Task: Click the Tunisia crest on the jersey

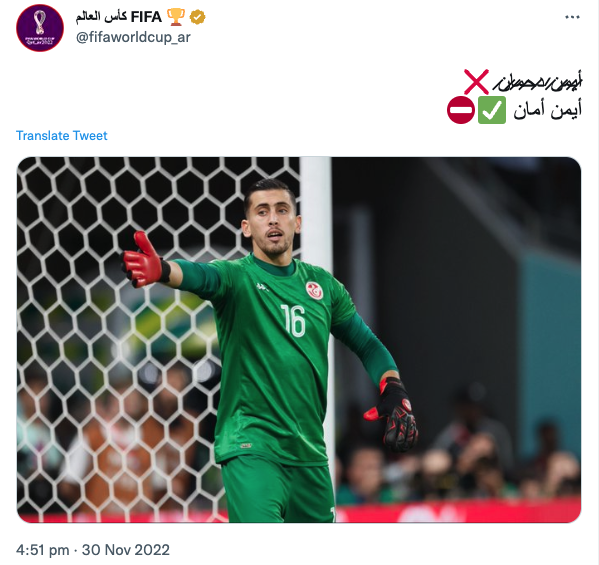Action: 314,290
